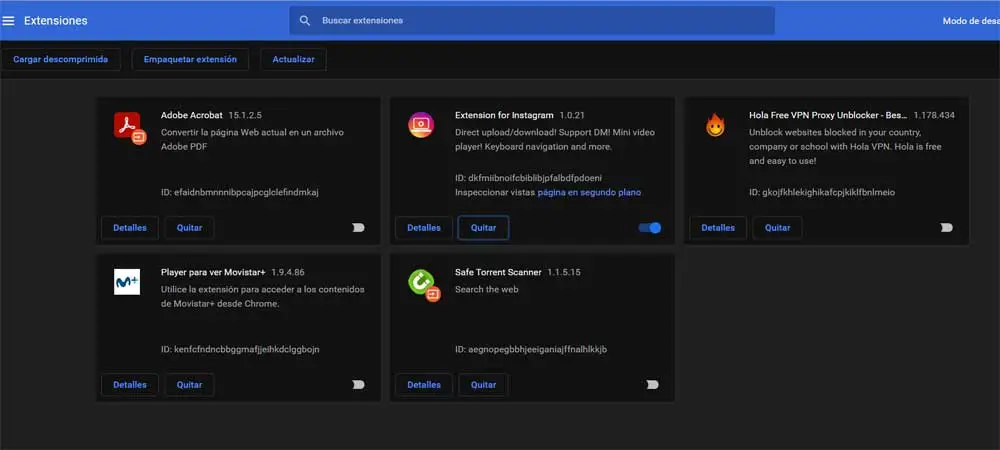Click the Actualizar button

coord(293,59)
